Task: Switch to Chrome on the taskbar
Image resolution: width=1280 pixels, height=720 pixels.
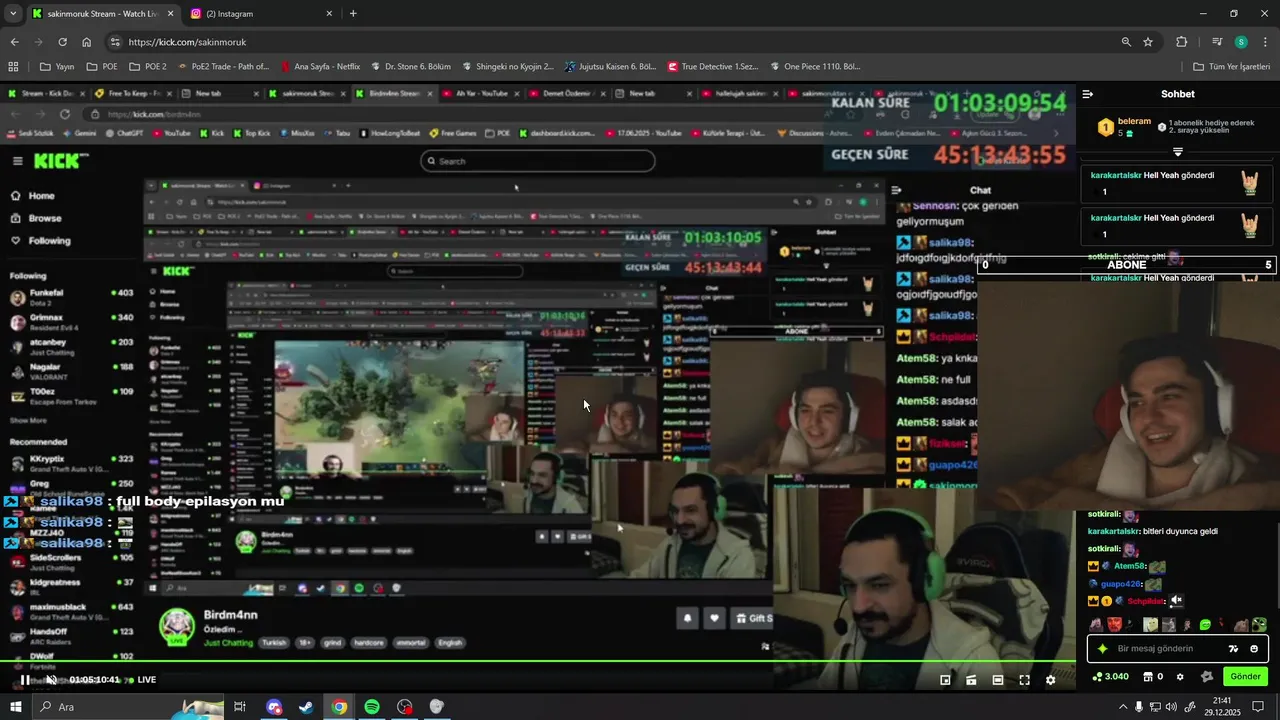Action: click(x=339, y=707)
